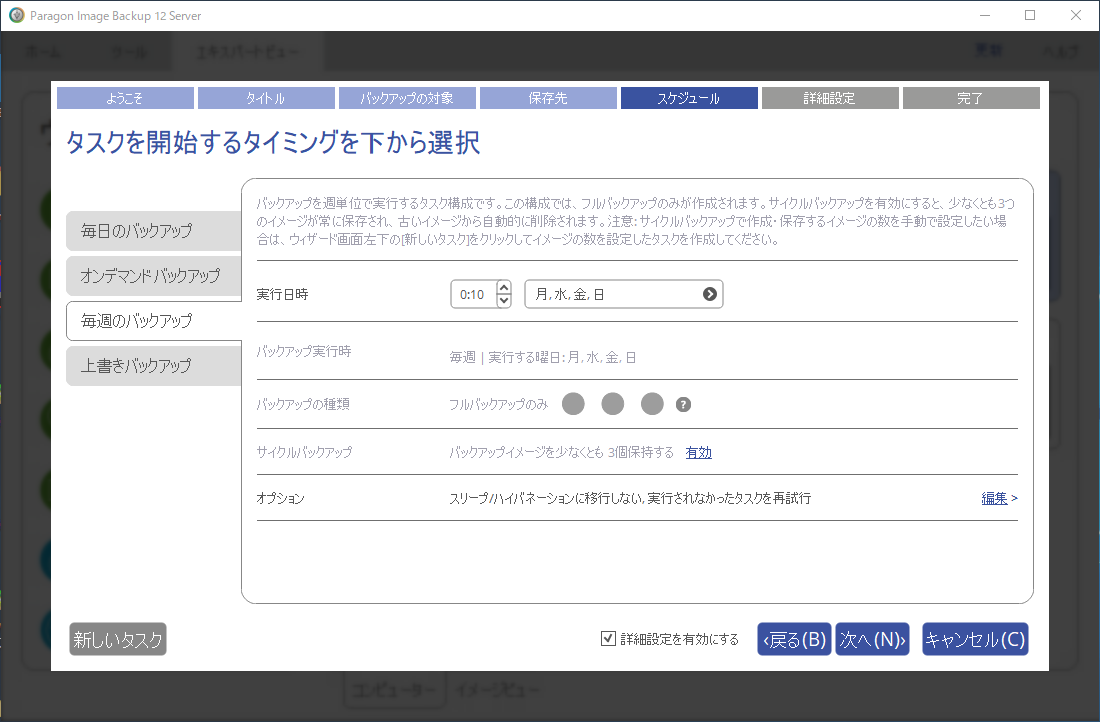Click the execution time field 0:10

(x=473, y=294)
